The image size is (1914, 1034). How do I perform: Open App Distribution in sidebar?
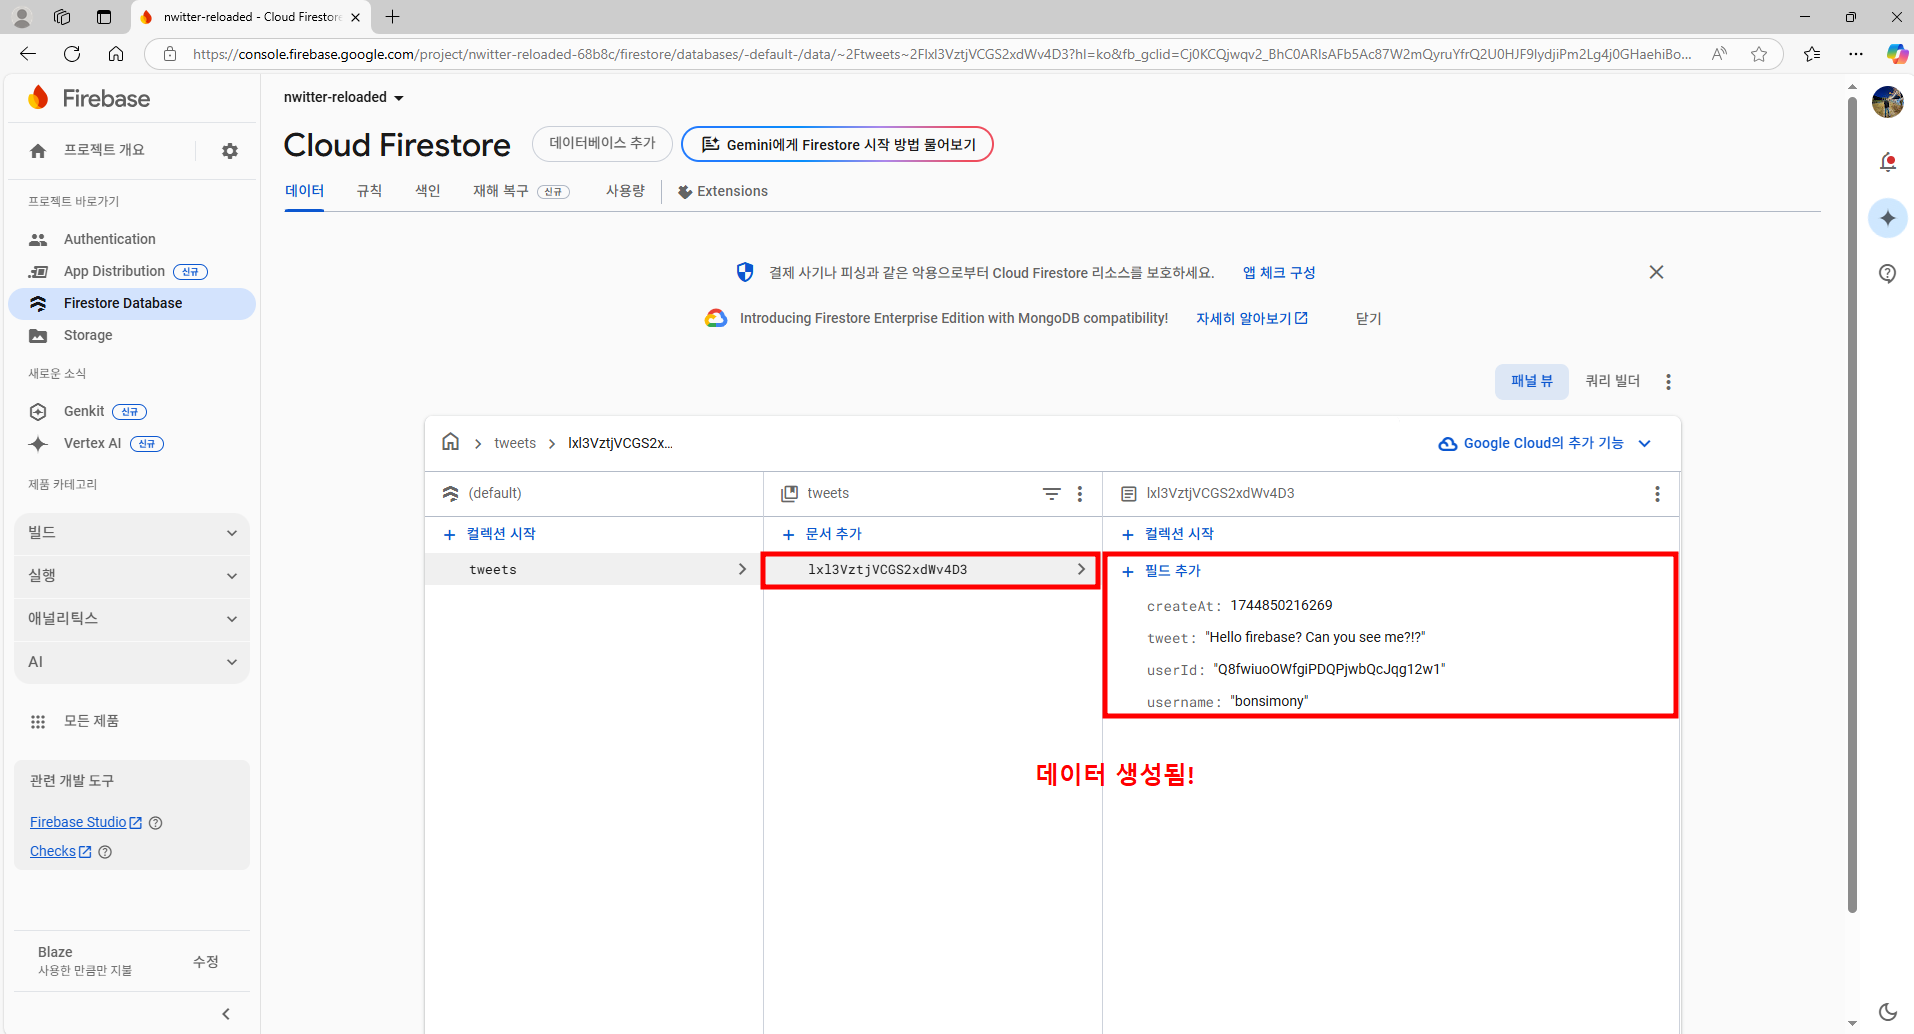114,271
